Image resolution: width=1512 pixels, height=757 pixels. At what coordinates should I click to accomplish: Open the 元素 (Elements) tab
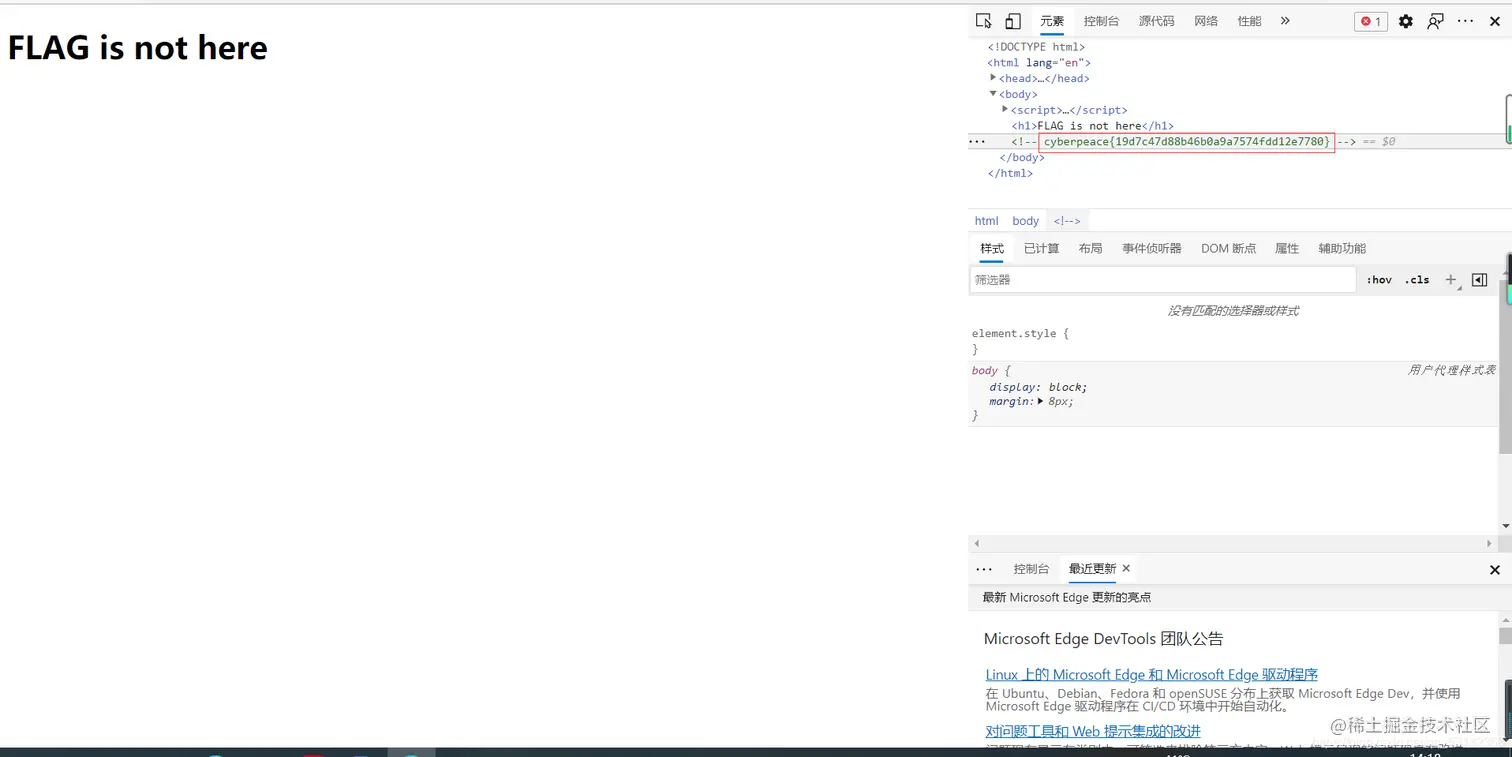click(x=1052, y=21)
